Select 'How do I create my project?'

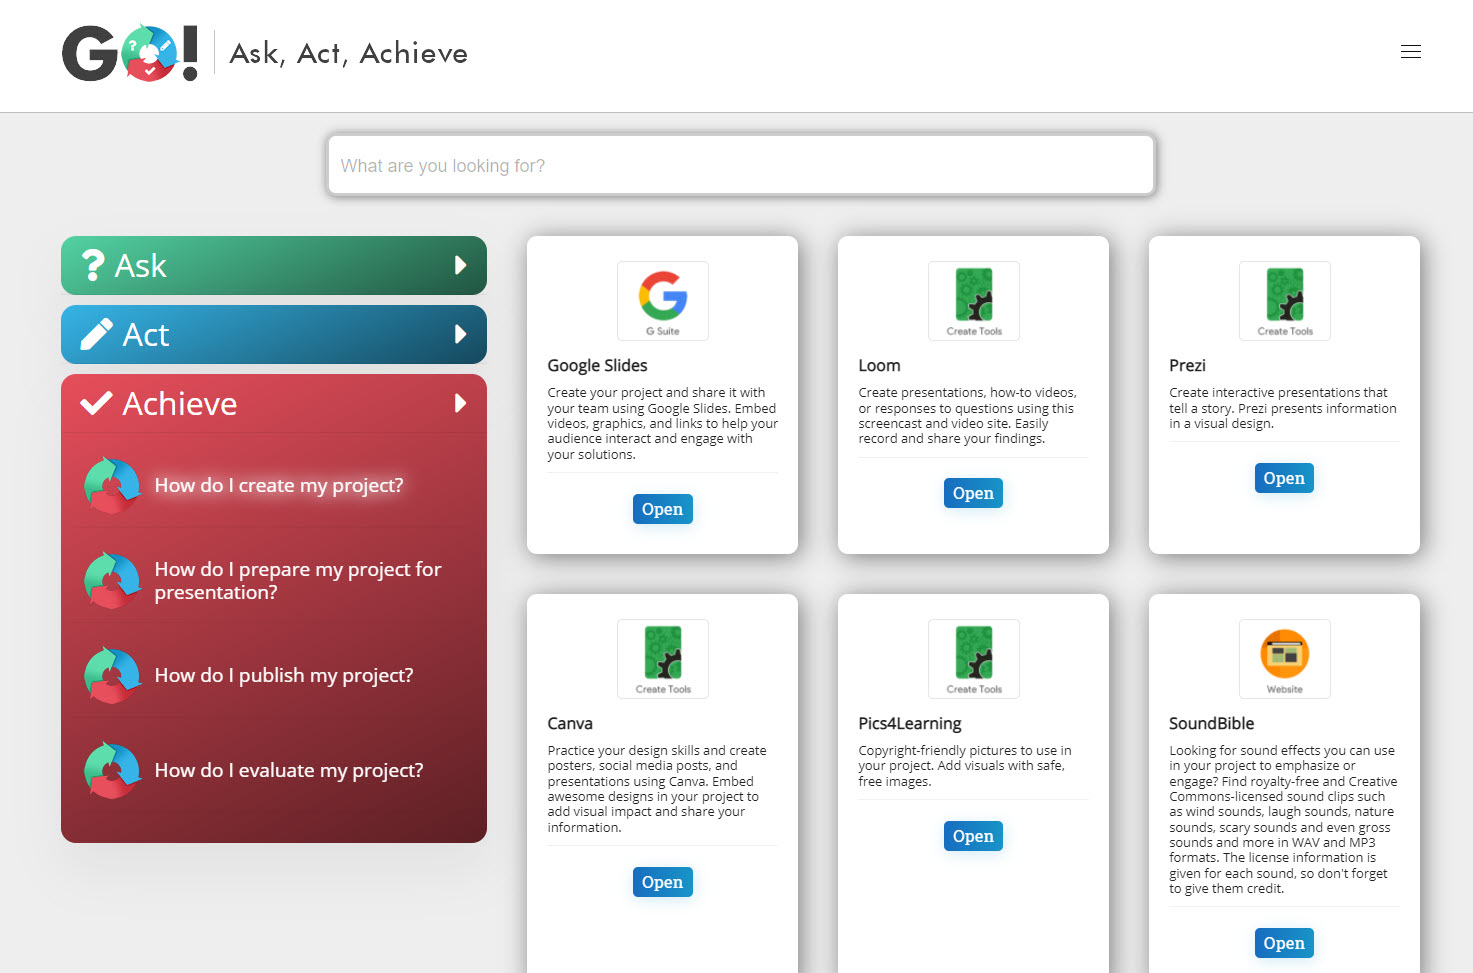[279, 485]
